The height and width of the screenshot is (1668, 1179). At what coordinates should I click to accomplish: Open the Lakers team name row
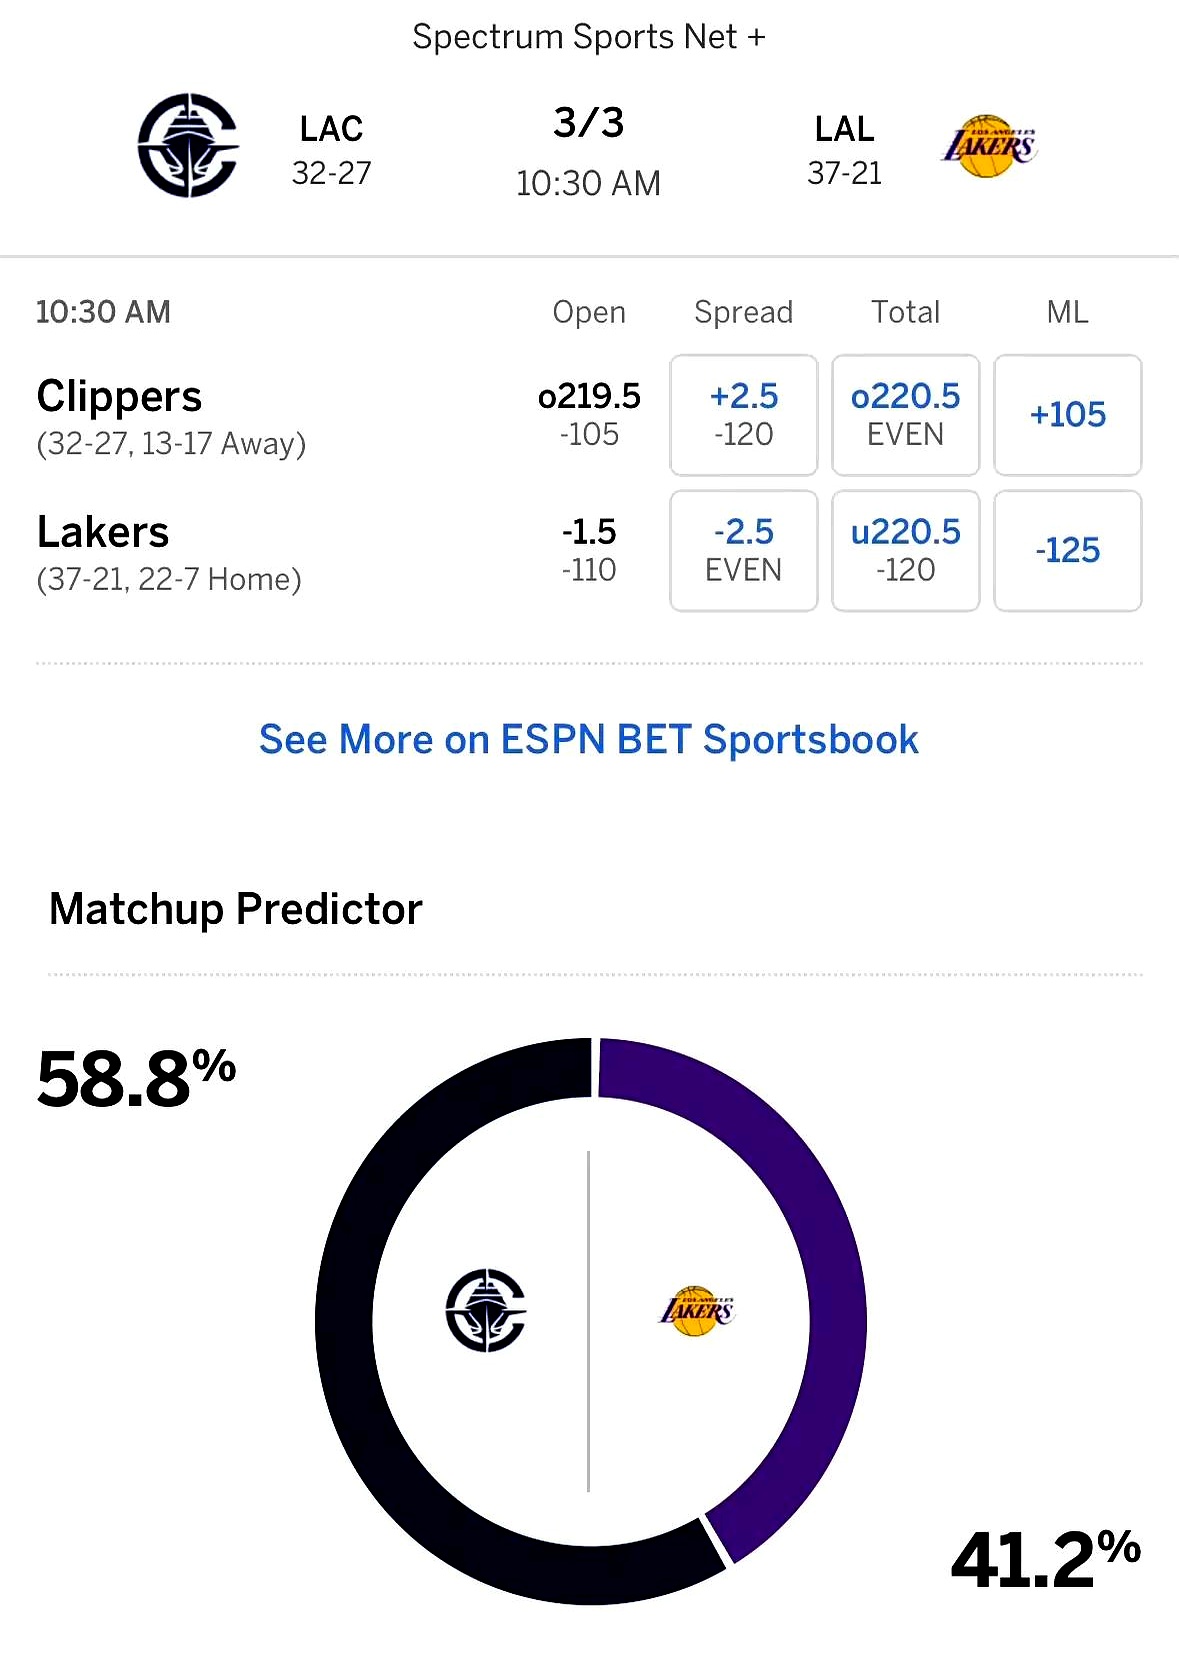coord(169,552)
